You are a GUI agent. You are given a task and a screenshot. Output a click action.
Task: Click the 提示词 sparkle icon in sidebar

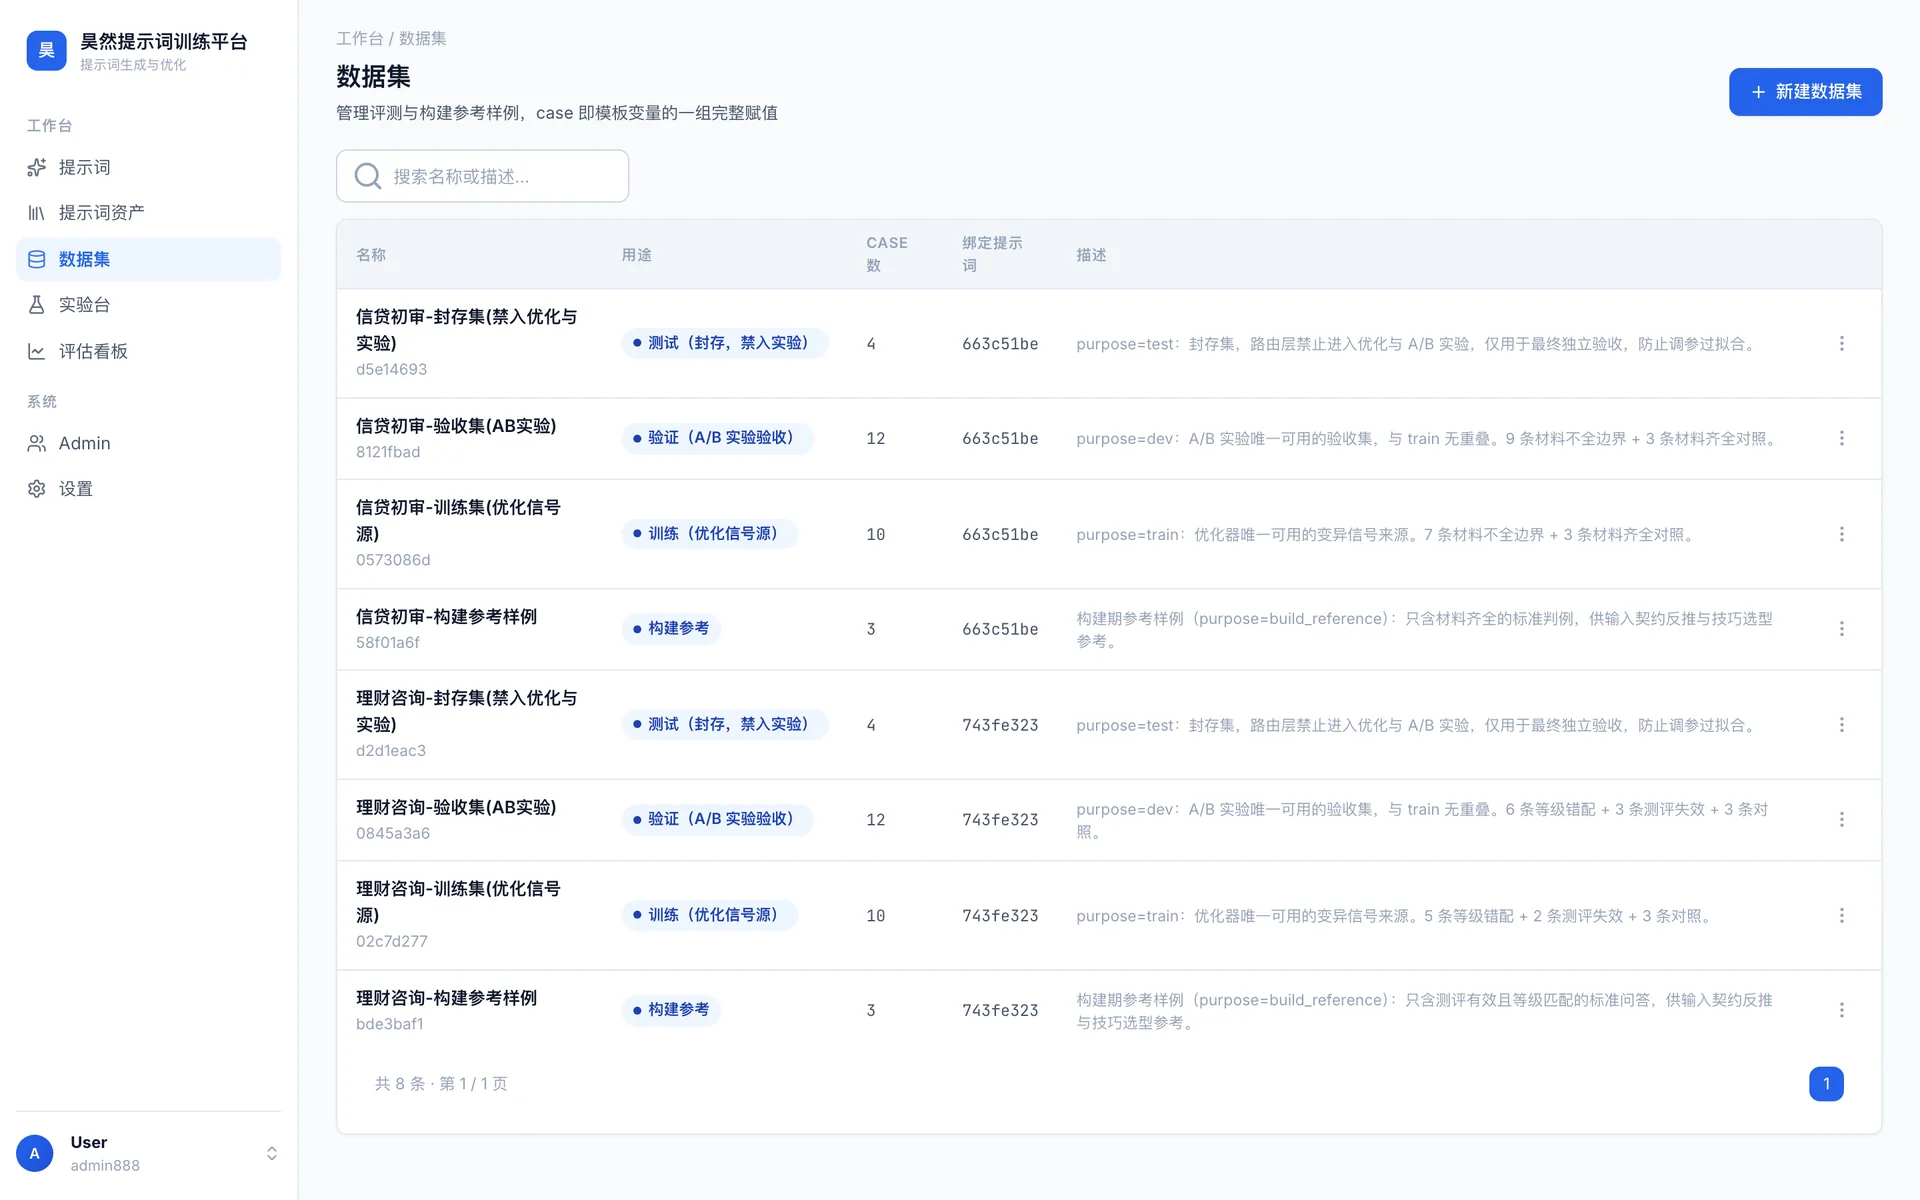[37, 167]
